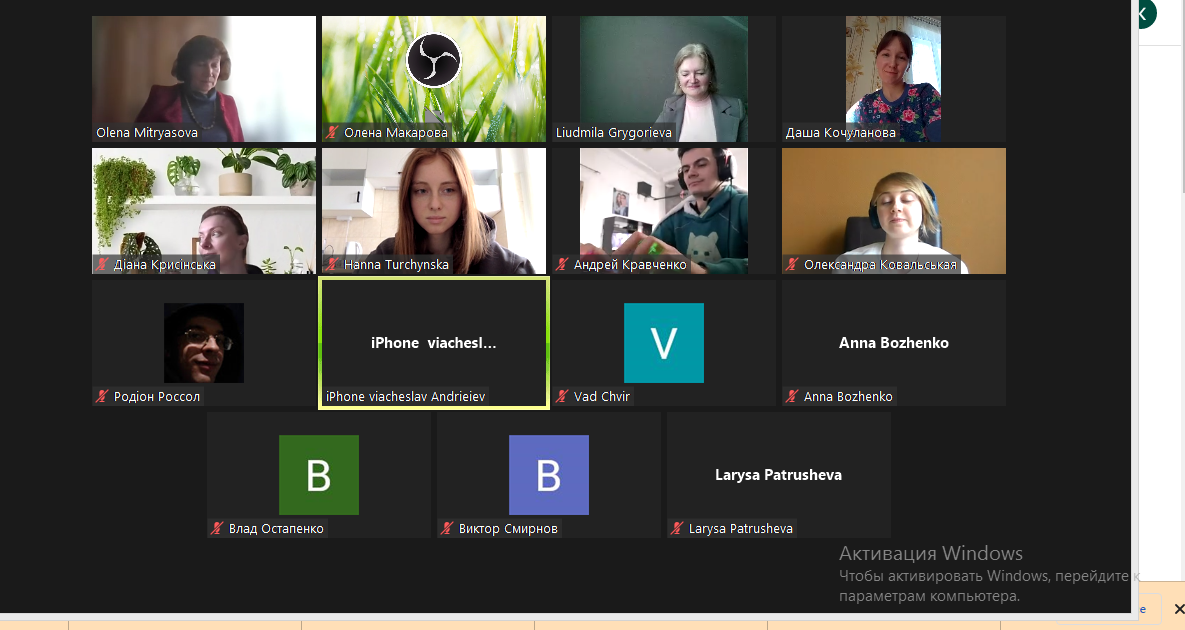Click the OBS logo in Олена Макарова's tile
1185x630 pixels.
(x=434, y=60)
